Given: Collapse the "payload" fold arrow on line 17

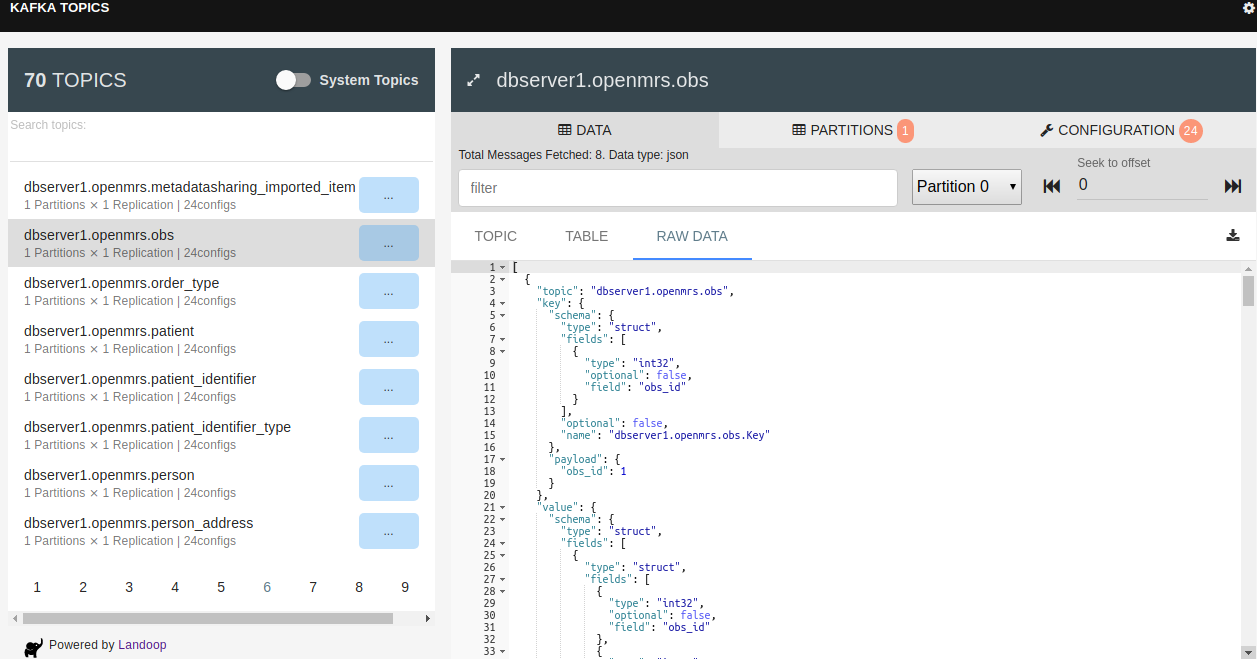Looking at the screenshot, I should [503, 459].
